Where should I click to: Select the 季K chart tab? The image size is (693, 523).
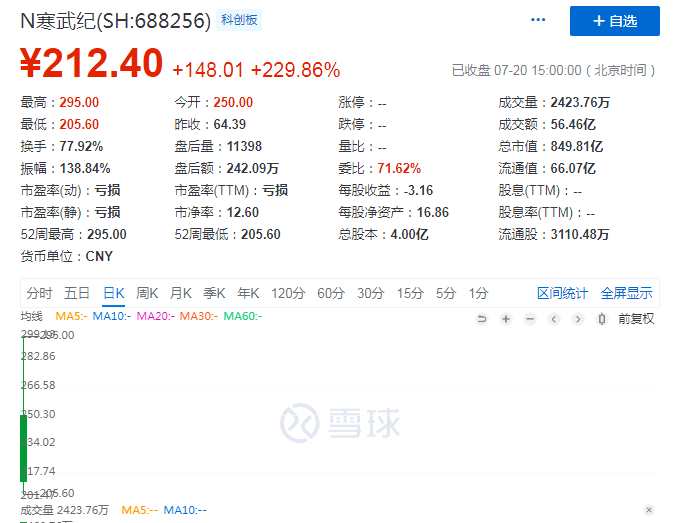pyautogui.click(x=214, y=293)
